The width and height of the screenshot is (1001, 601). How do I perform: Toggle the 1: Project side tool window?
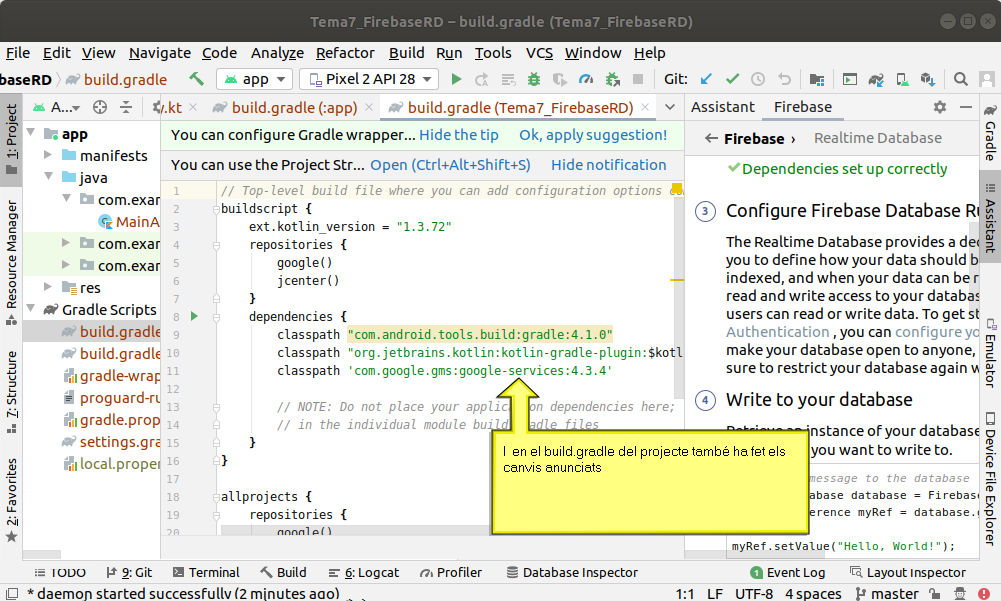point(11,139)
